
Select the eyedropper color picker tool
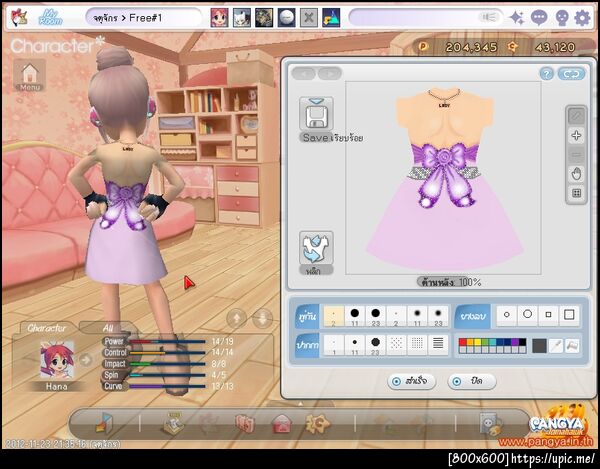click(556, 346)
